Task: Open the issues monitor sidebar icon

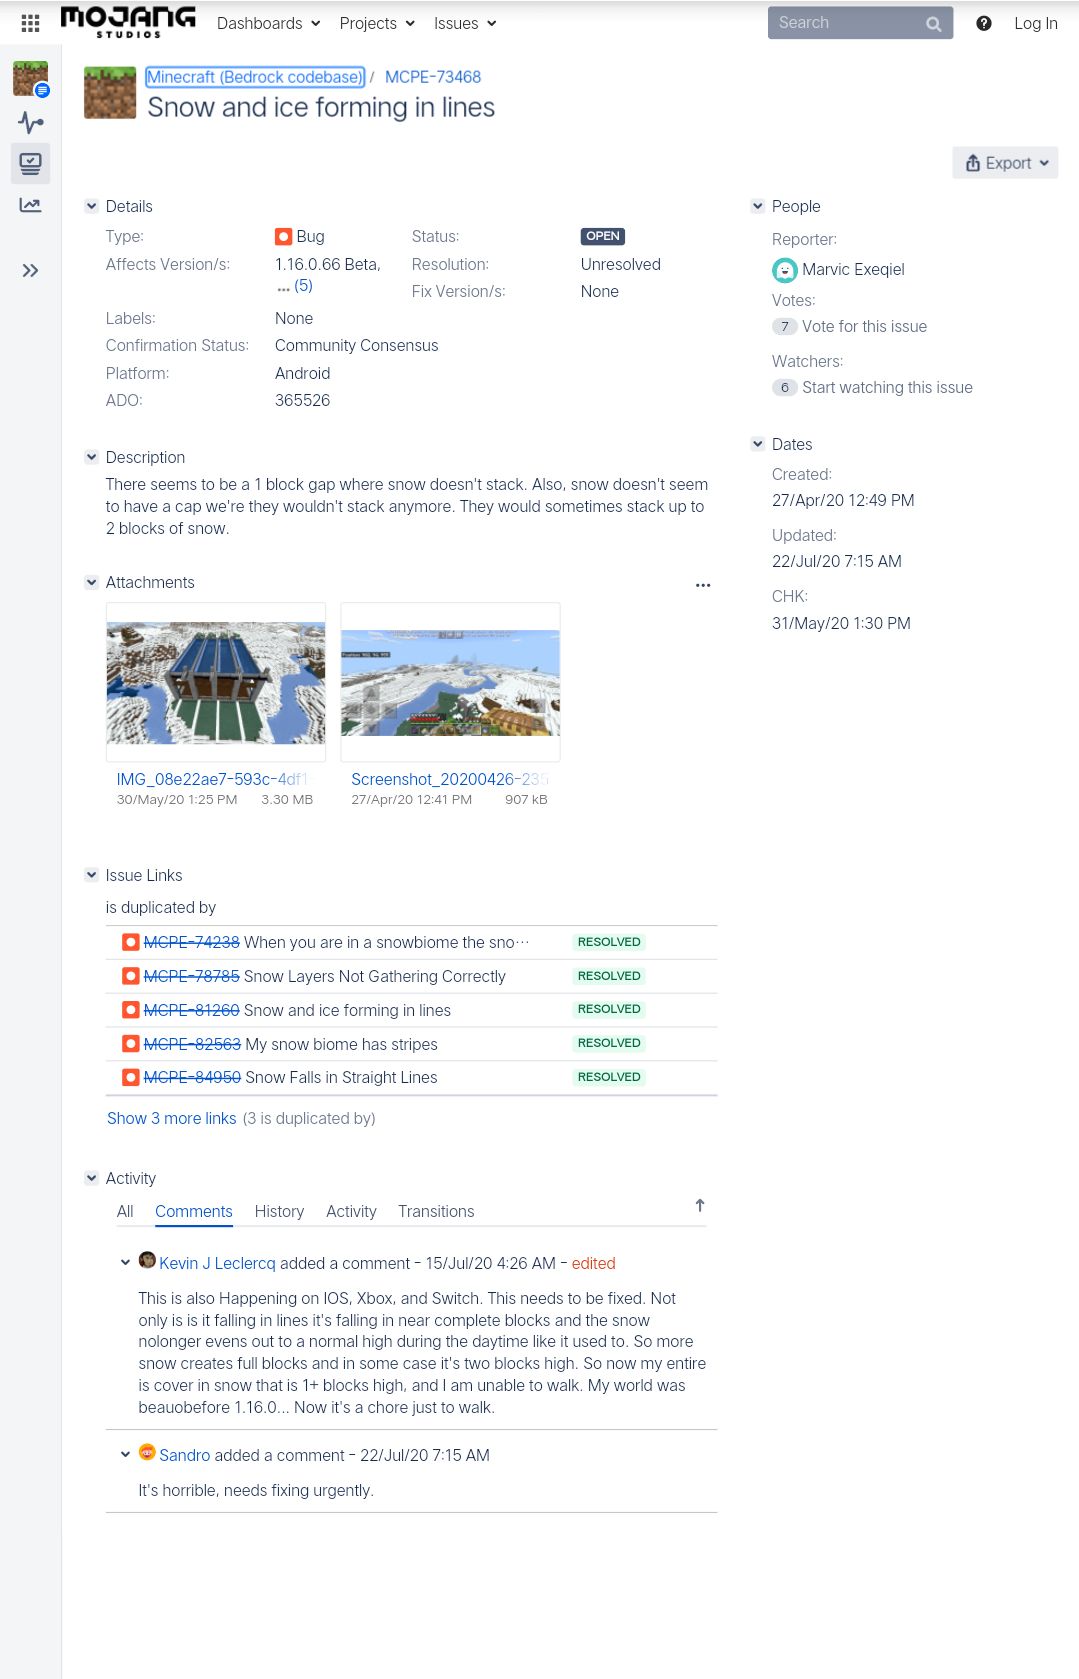Action: (x=31, y=163)
